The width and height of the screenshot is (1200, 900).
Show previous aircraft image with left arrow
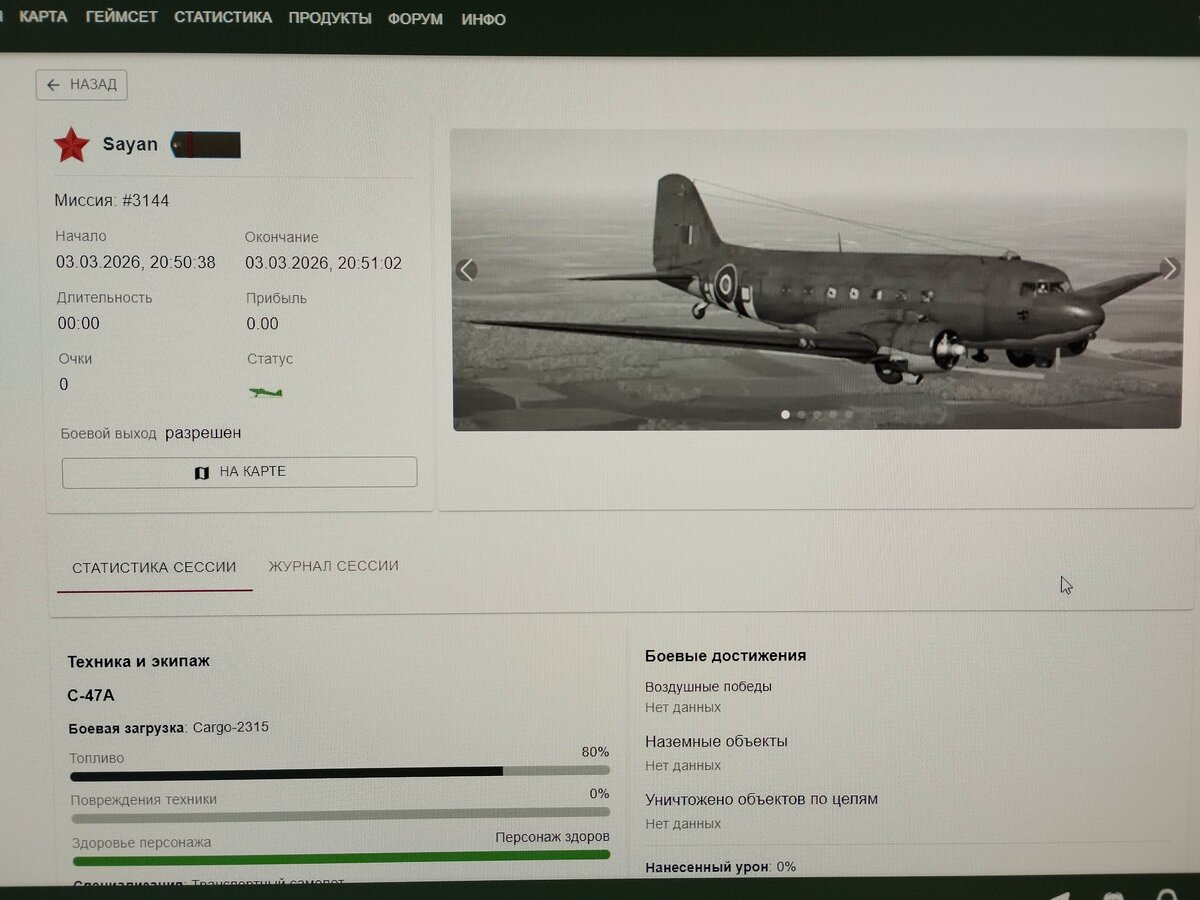pos(466,270)
